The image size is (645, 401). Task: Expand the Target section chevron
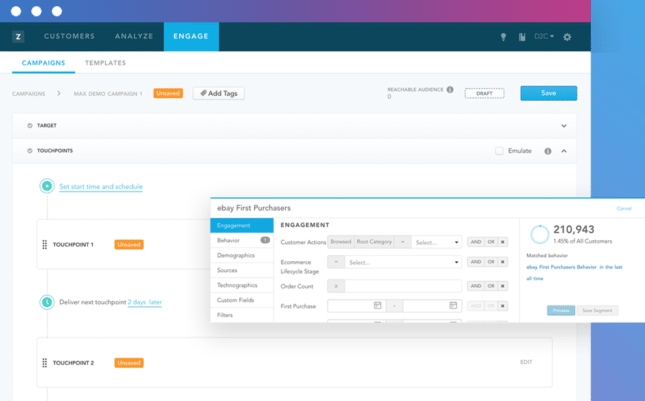[x=563, y=126]
